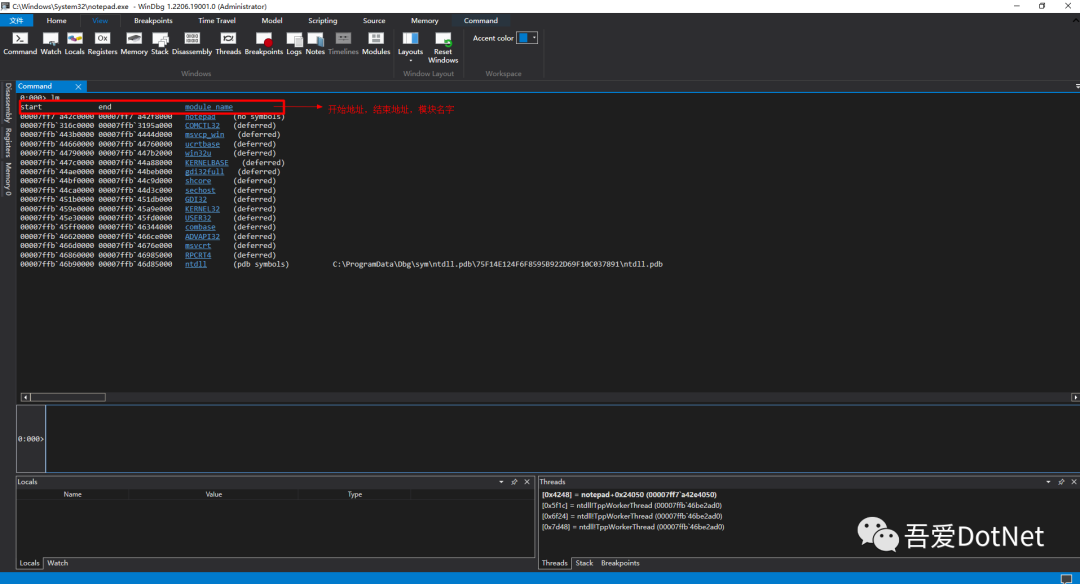This screenshot has height=584, width=1080.
Task: Open the GDI32 module link
Action: 196,199
